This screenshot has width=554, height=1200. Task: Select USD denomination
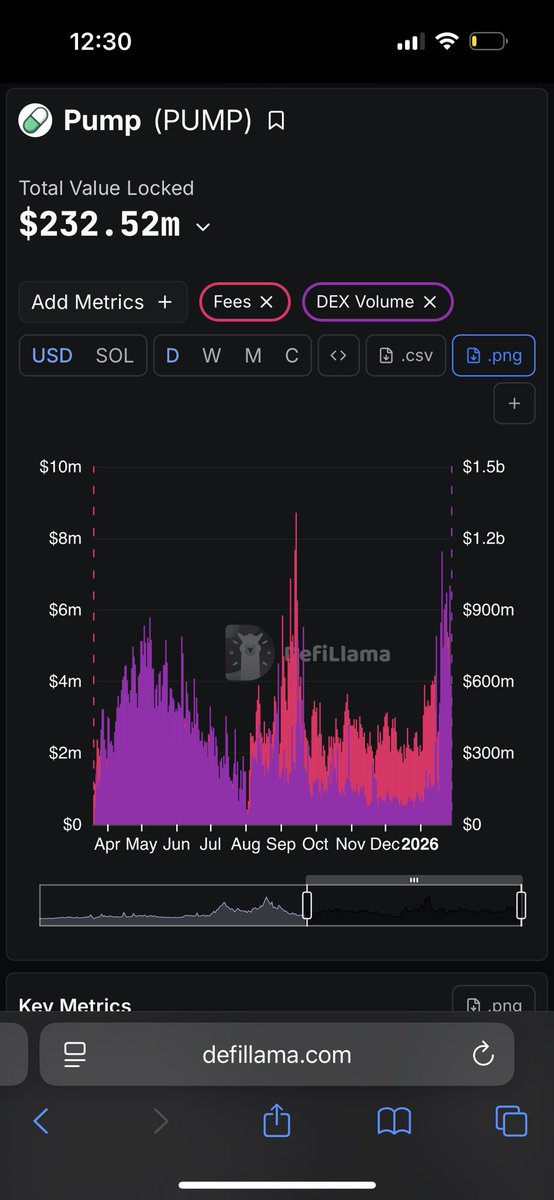pos(52,356)
